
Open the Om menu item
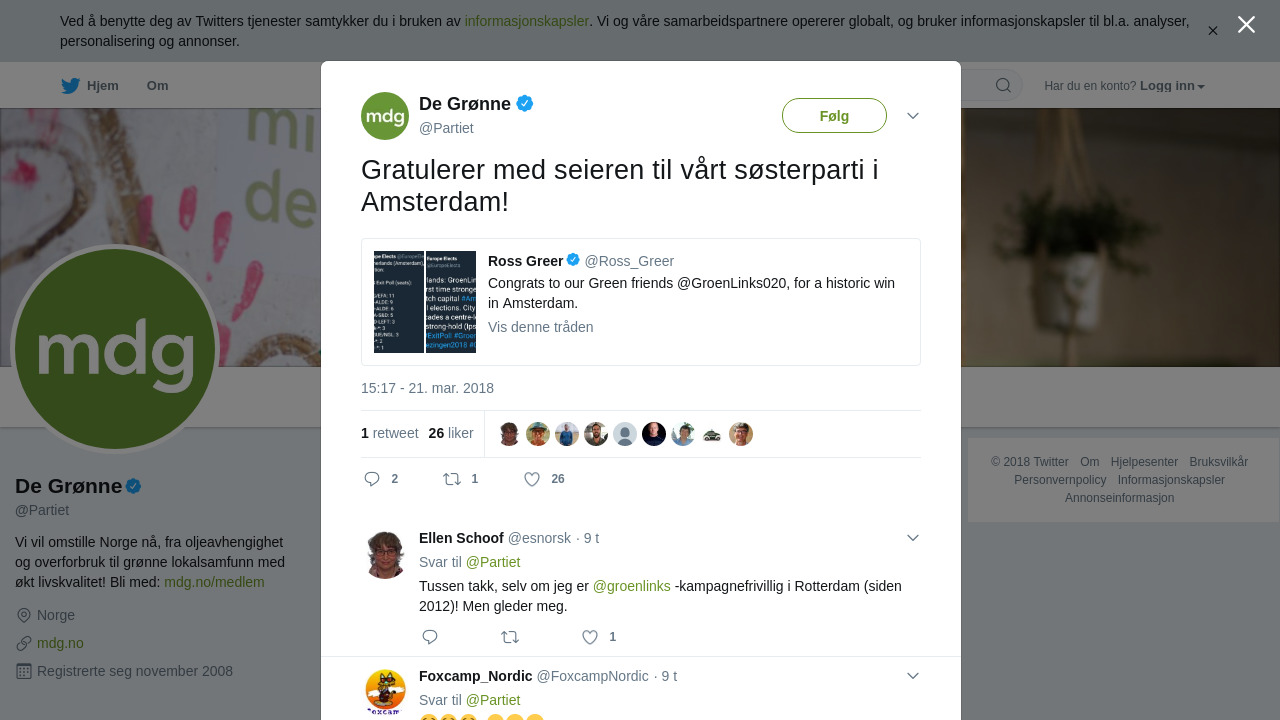(157, 86)
